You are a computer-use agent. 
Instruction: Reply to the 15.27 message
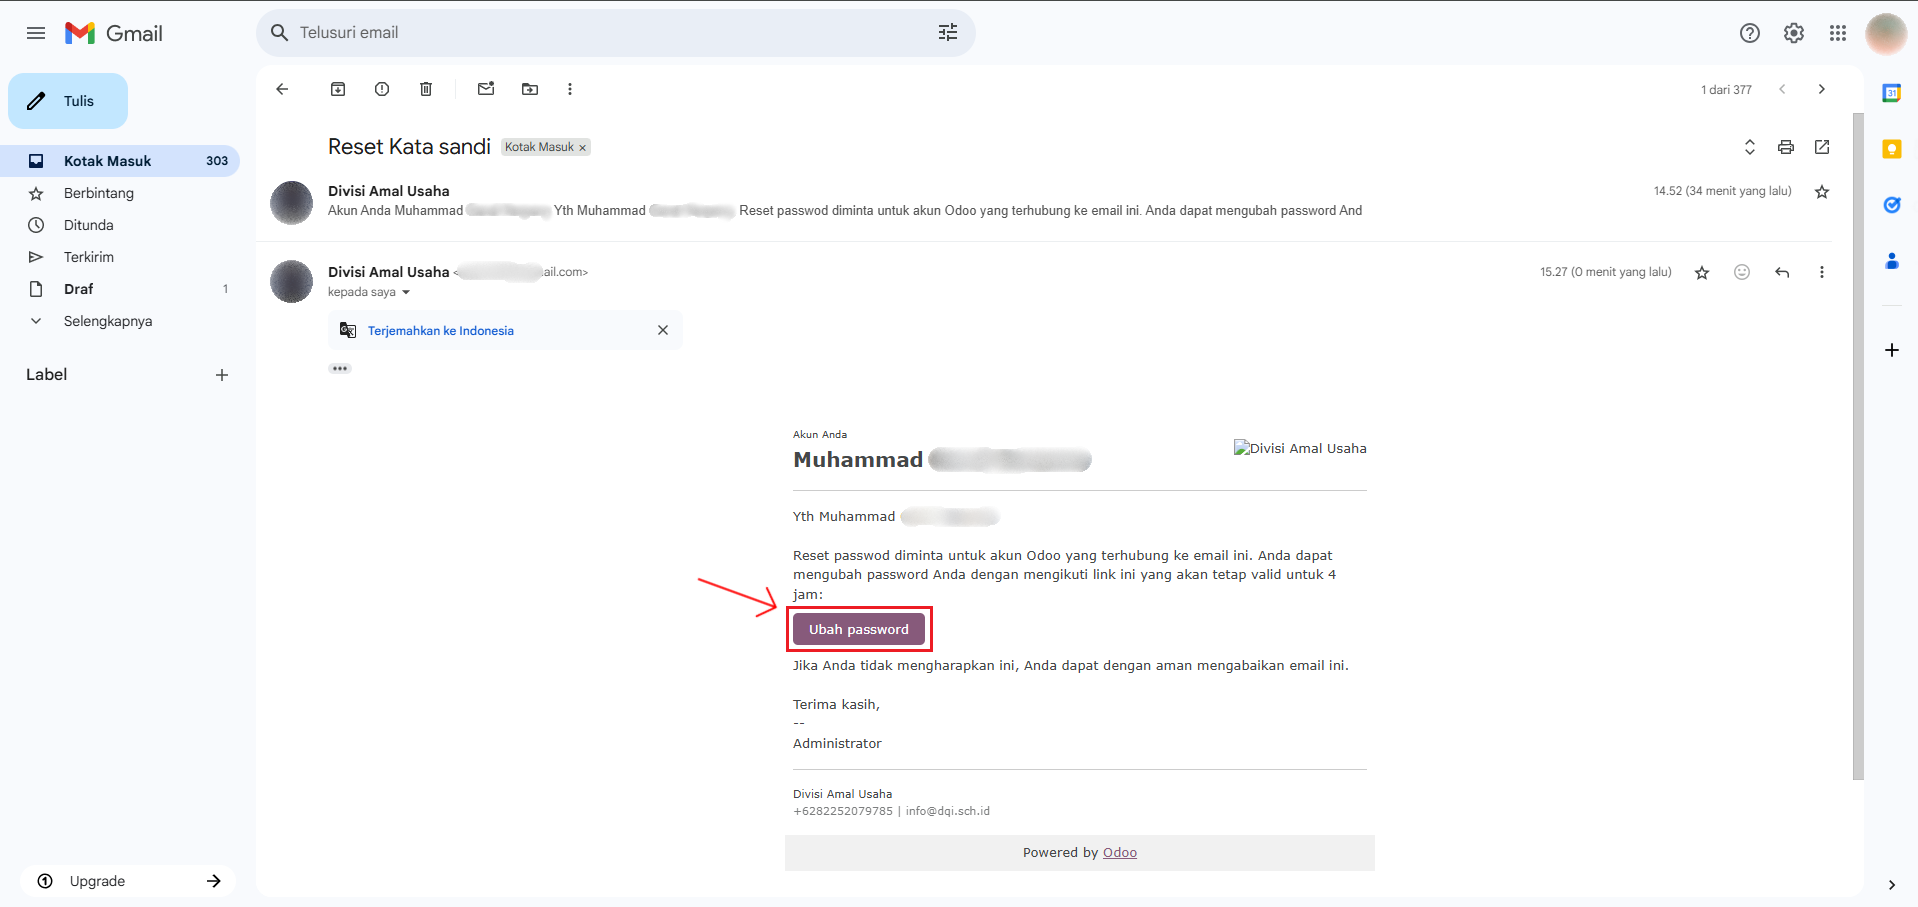[1782, 272]
